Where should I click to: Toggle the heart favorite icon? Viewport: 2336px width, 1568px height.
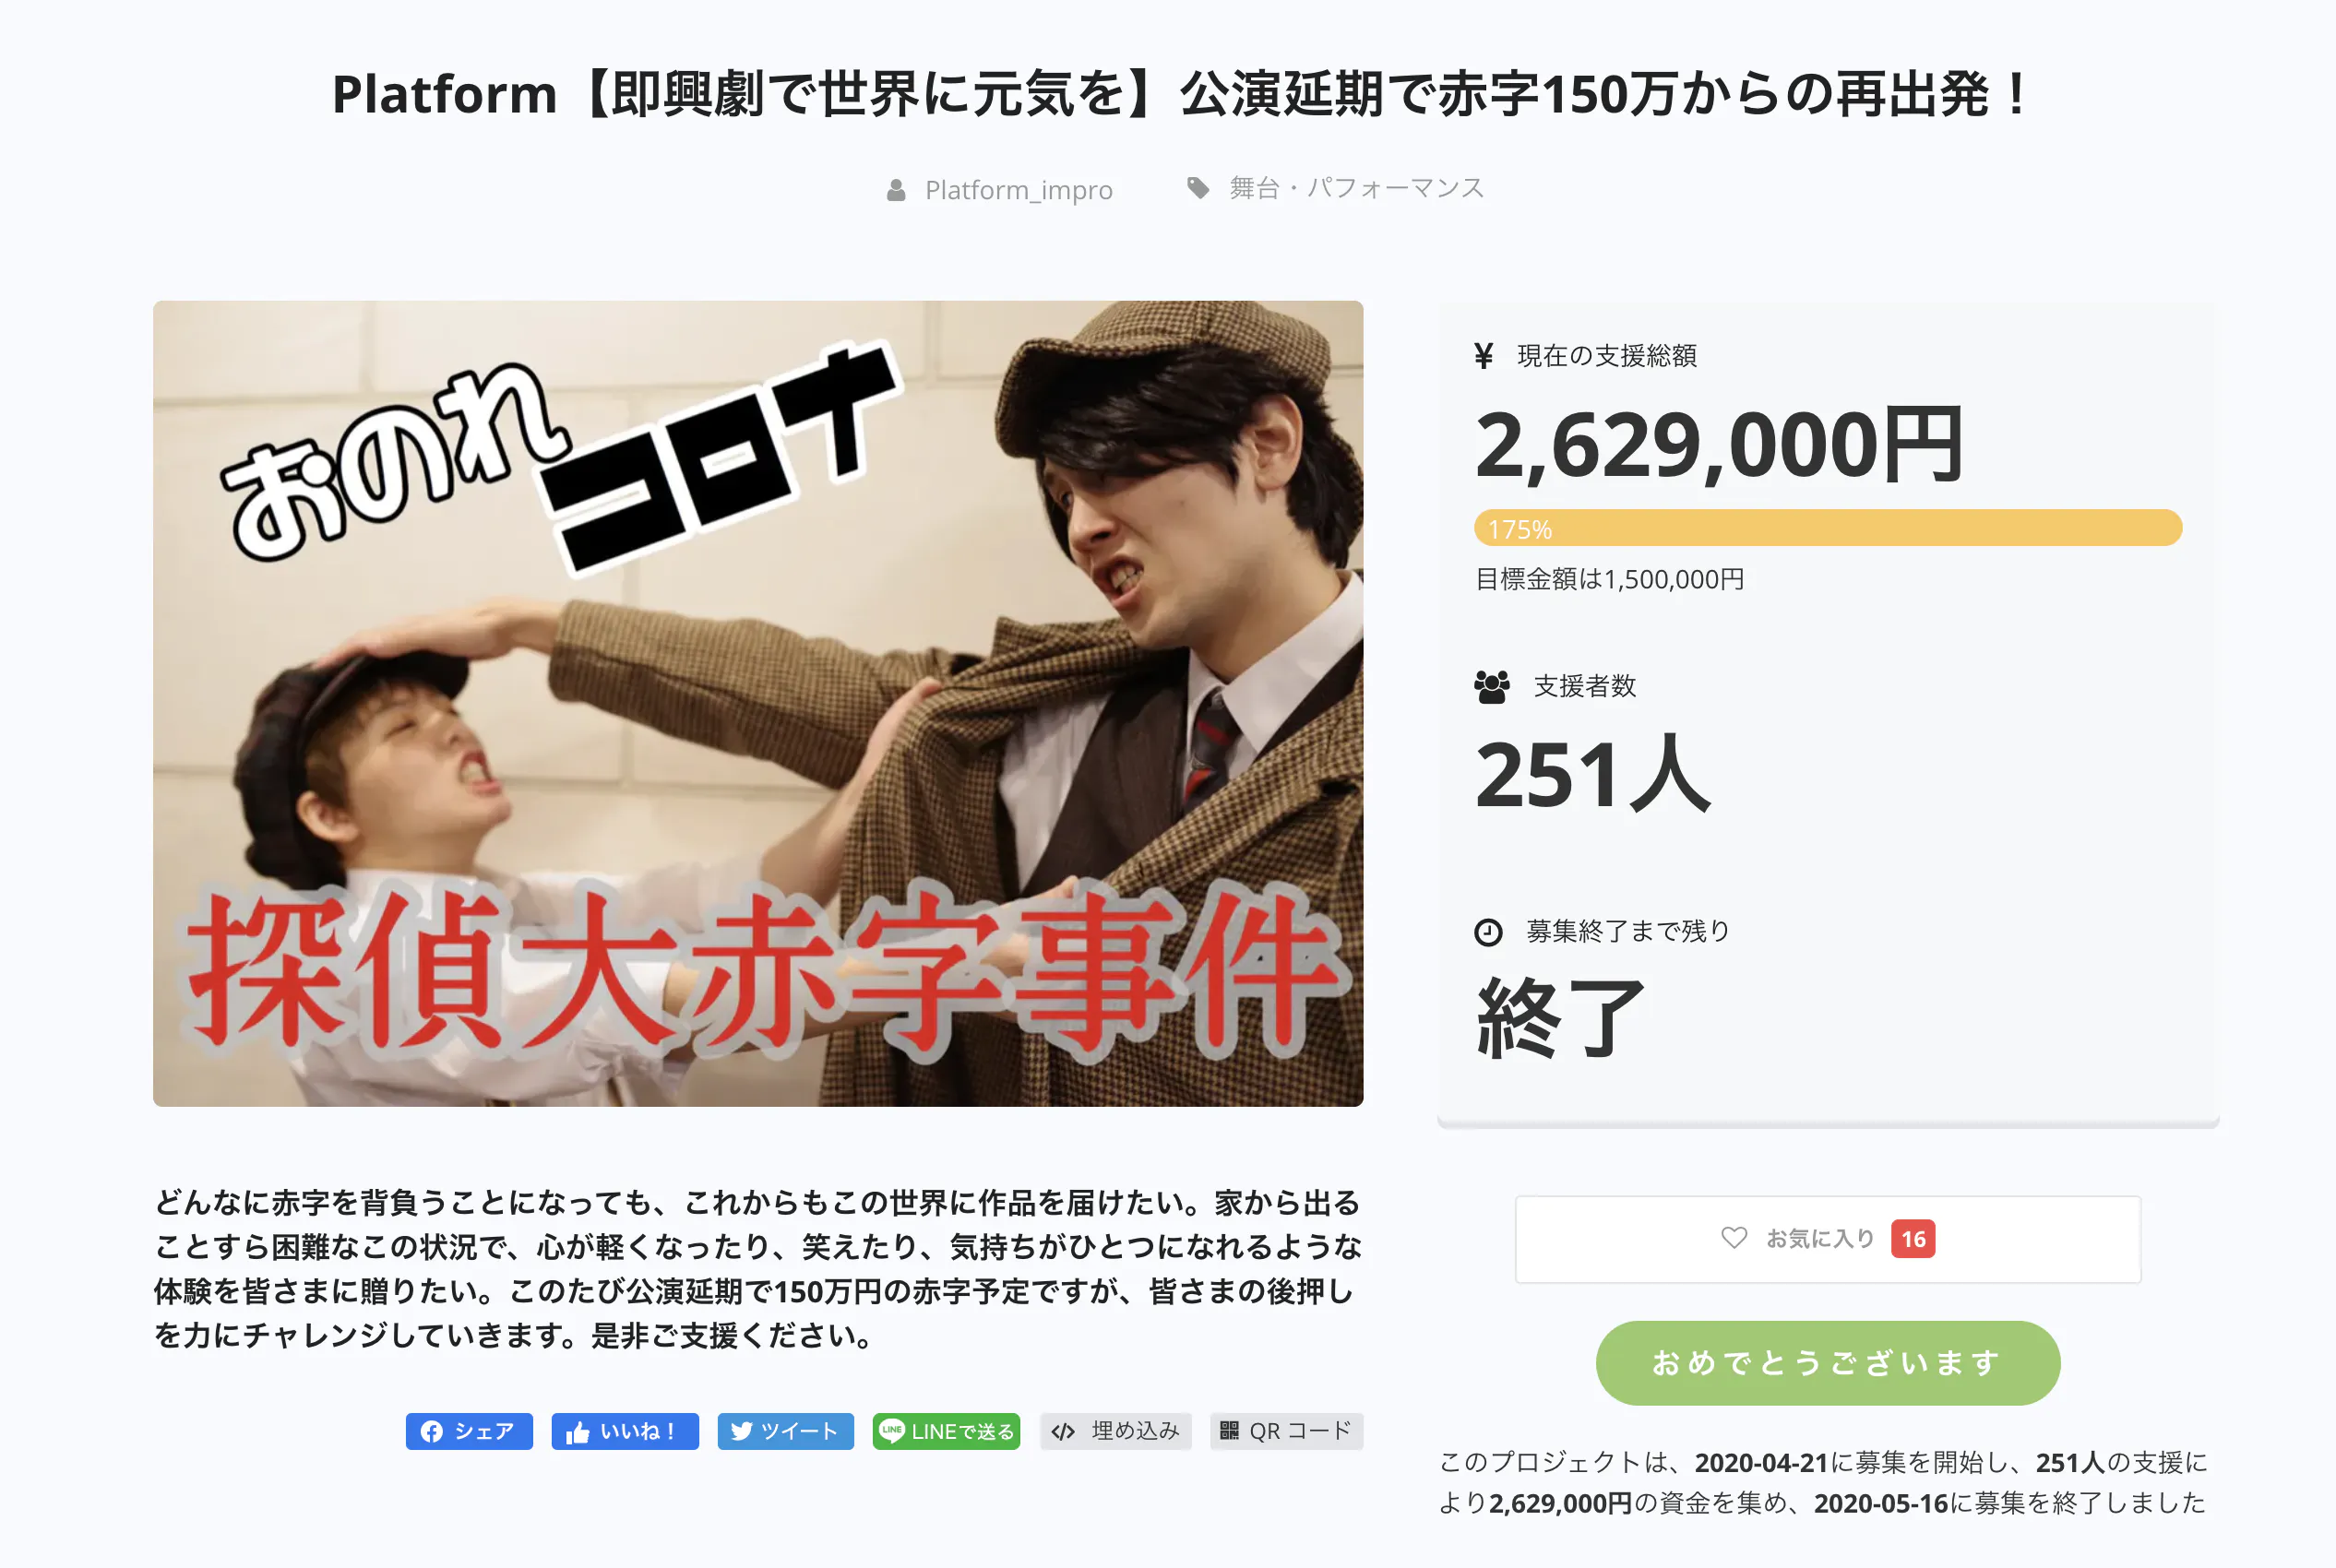(1734, 1238)
